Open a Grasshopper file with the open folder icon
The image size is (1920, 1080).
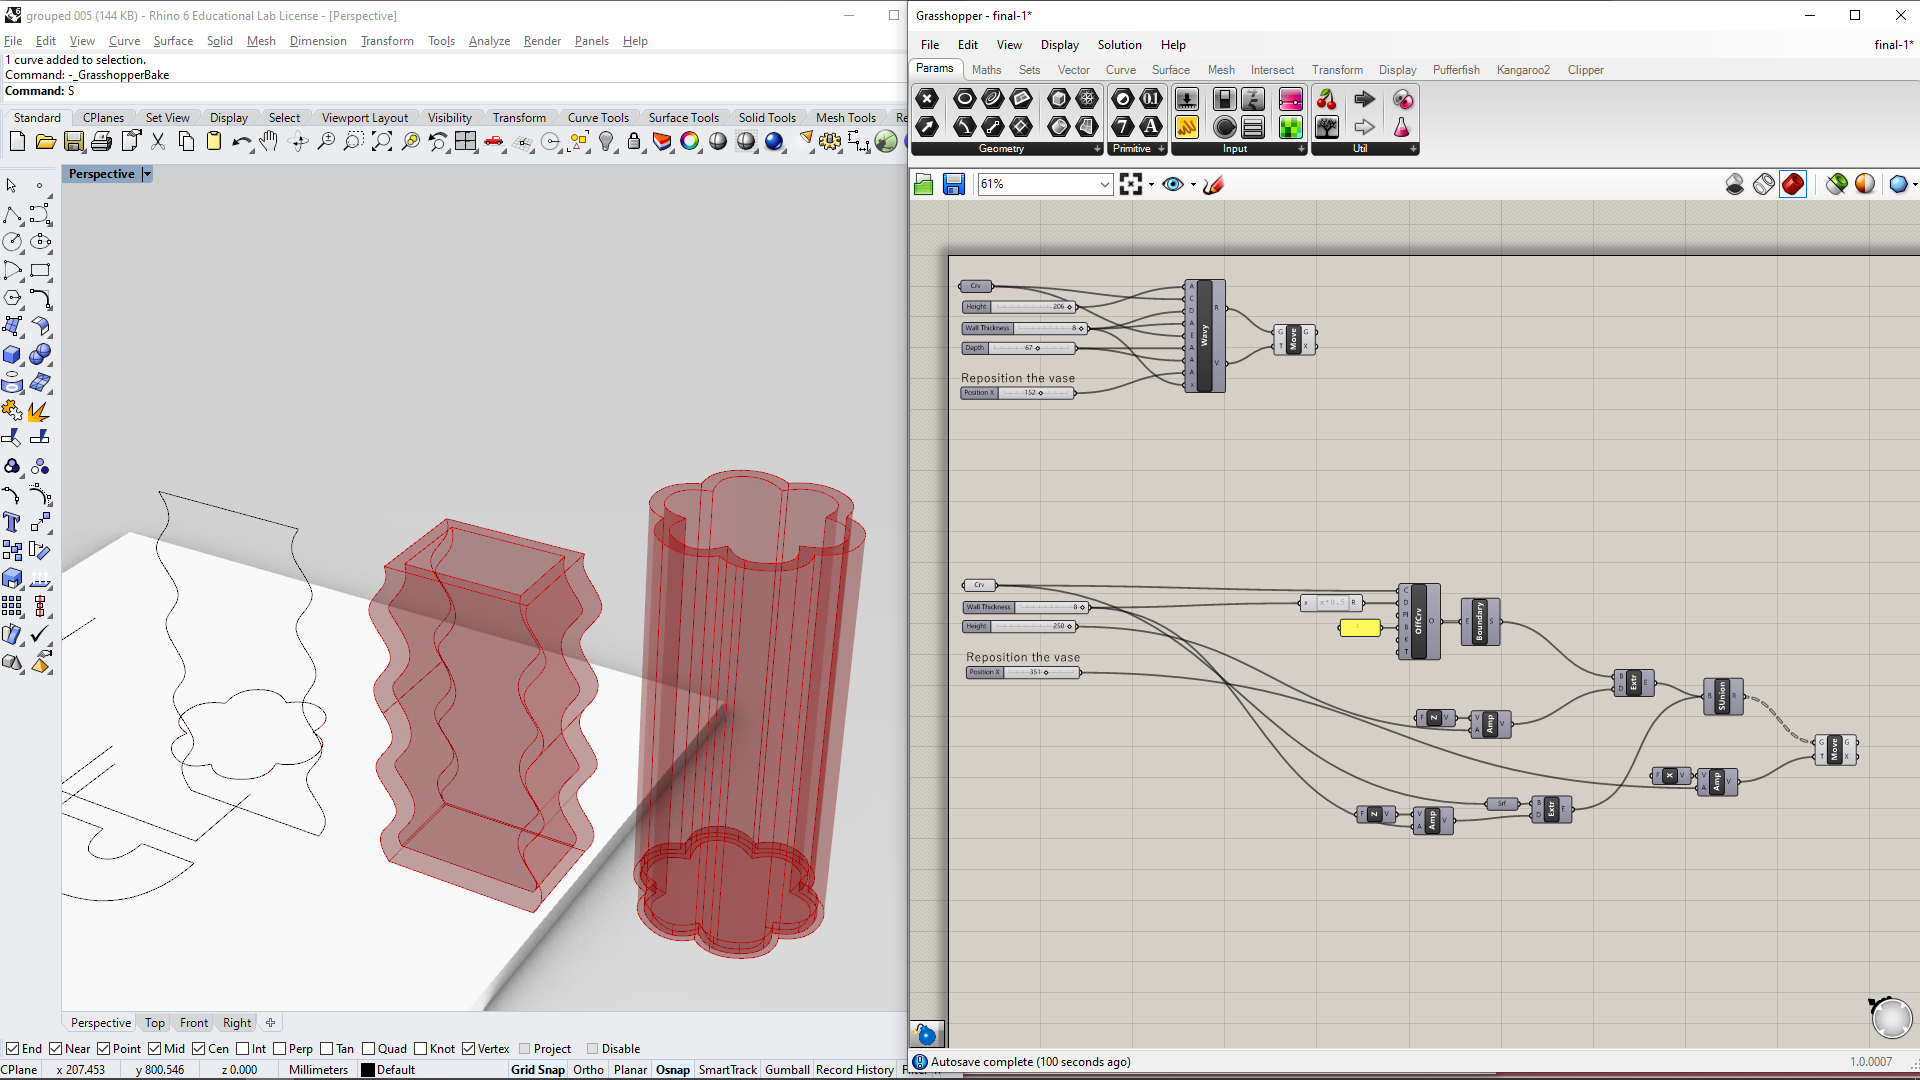coord(923,184)
